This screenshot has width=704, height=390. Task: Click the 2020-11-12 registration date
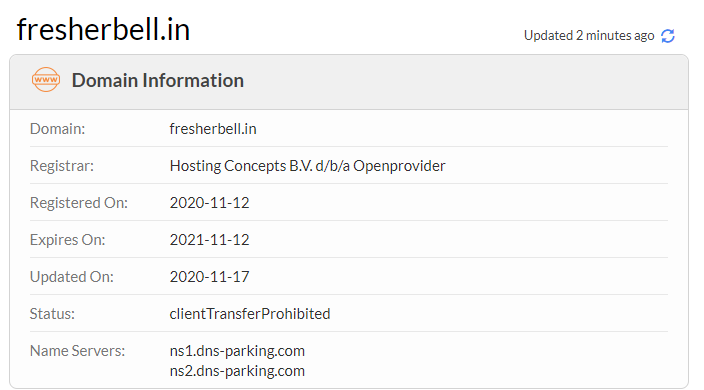click(209, 203)
